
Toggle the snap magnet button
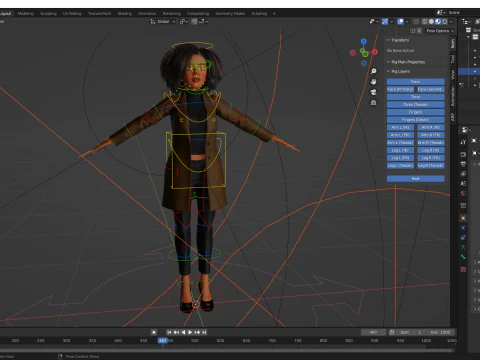pos(194,22)
